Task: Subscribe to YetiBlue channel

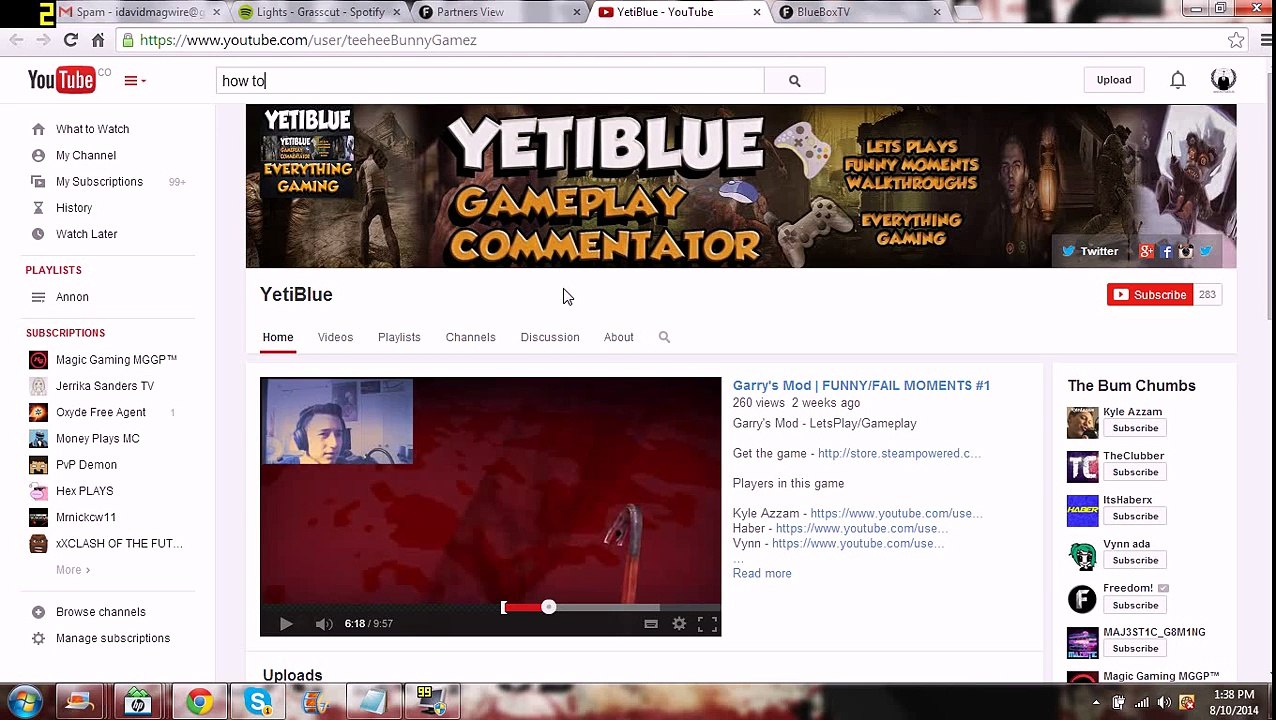Action: [x=1150, y=294]
